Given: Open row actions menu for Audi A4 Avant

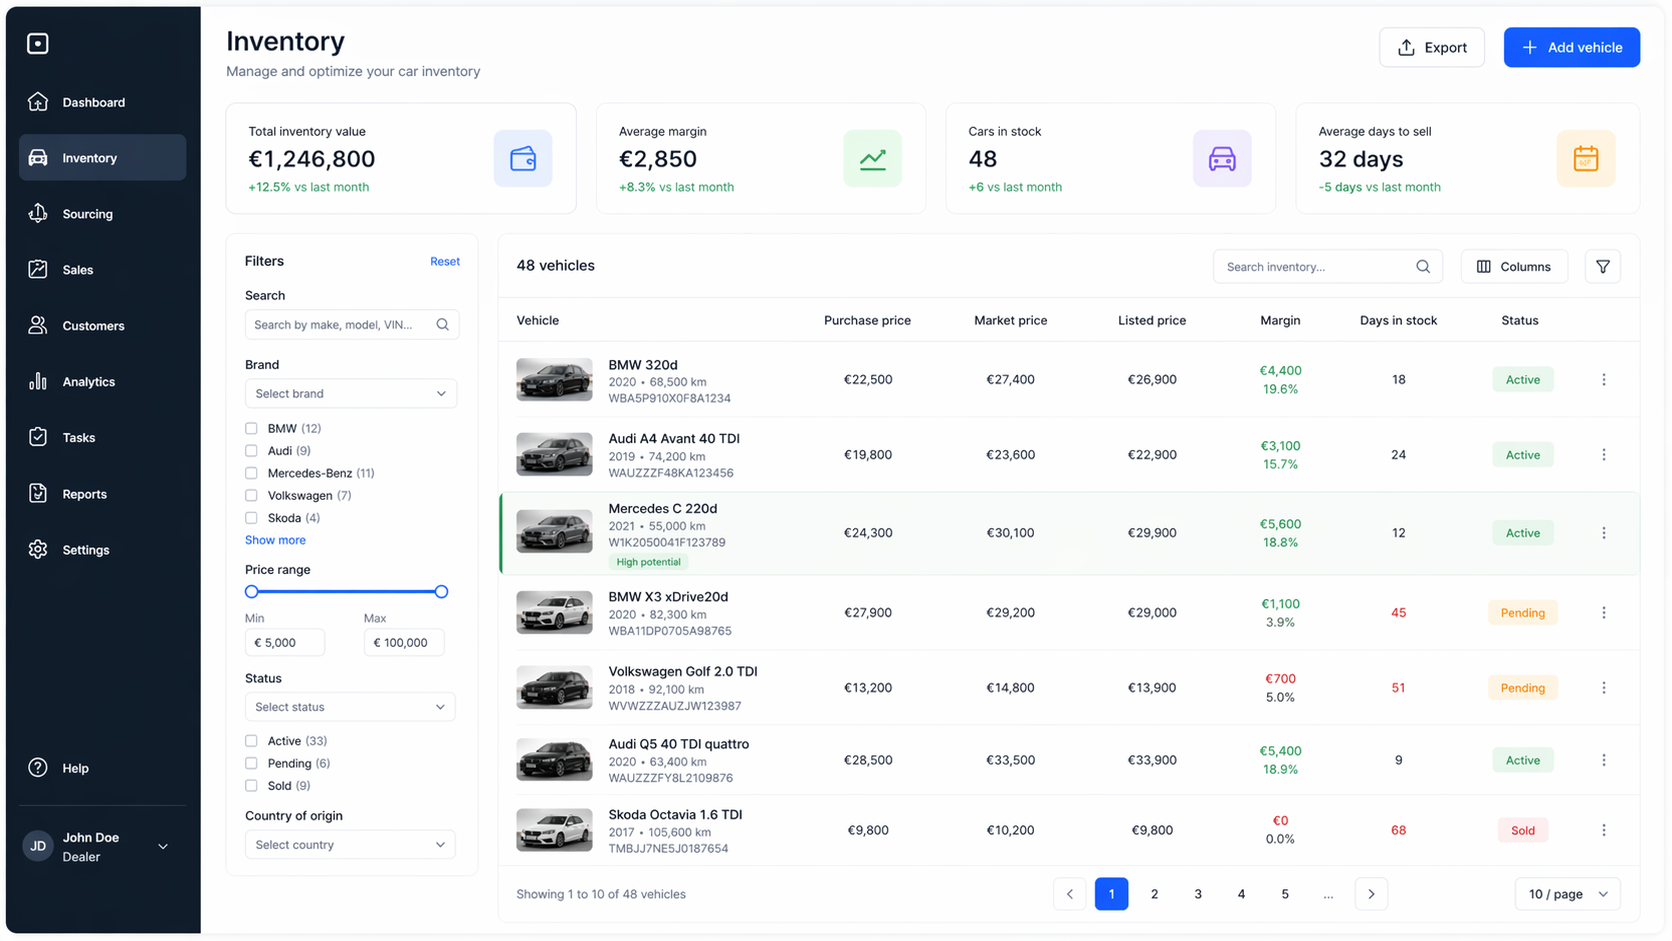Looking at the screenshot, I should pos(1604,455).
